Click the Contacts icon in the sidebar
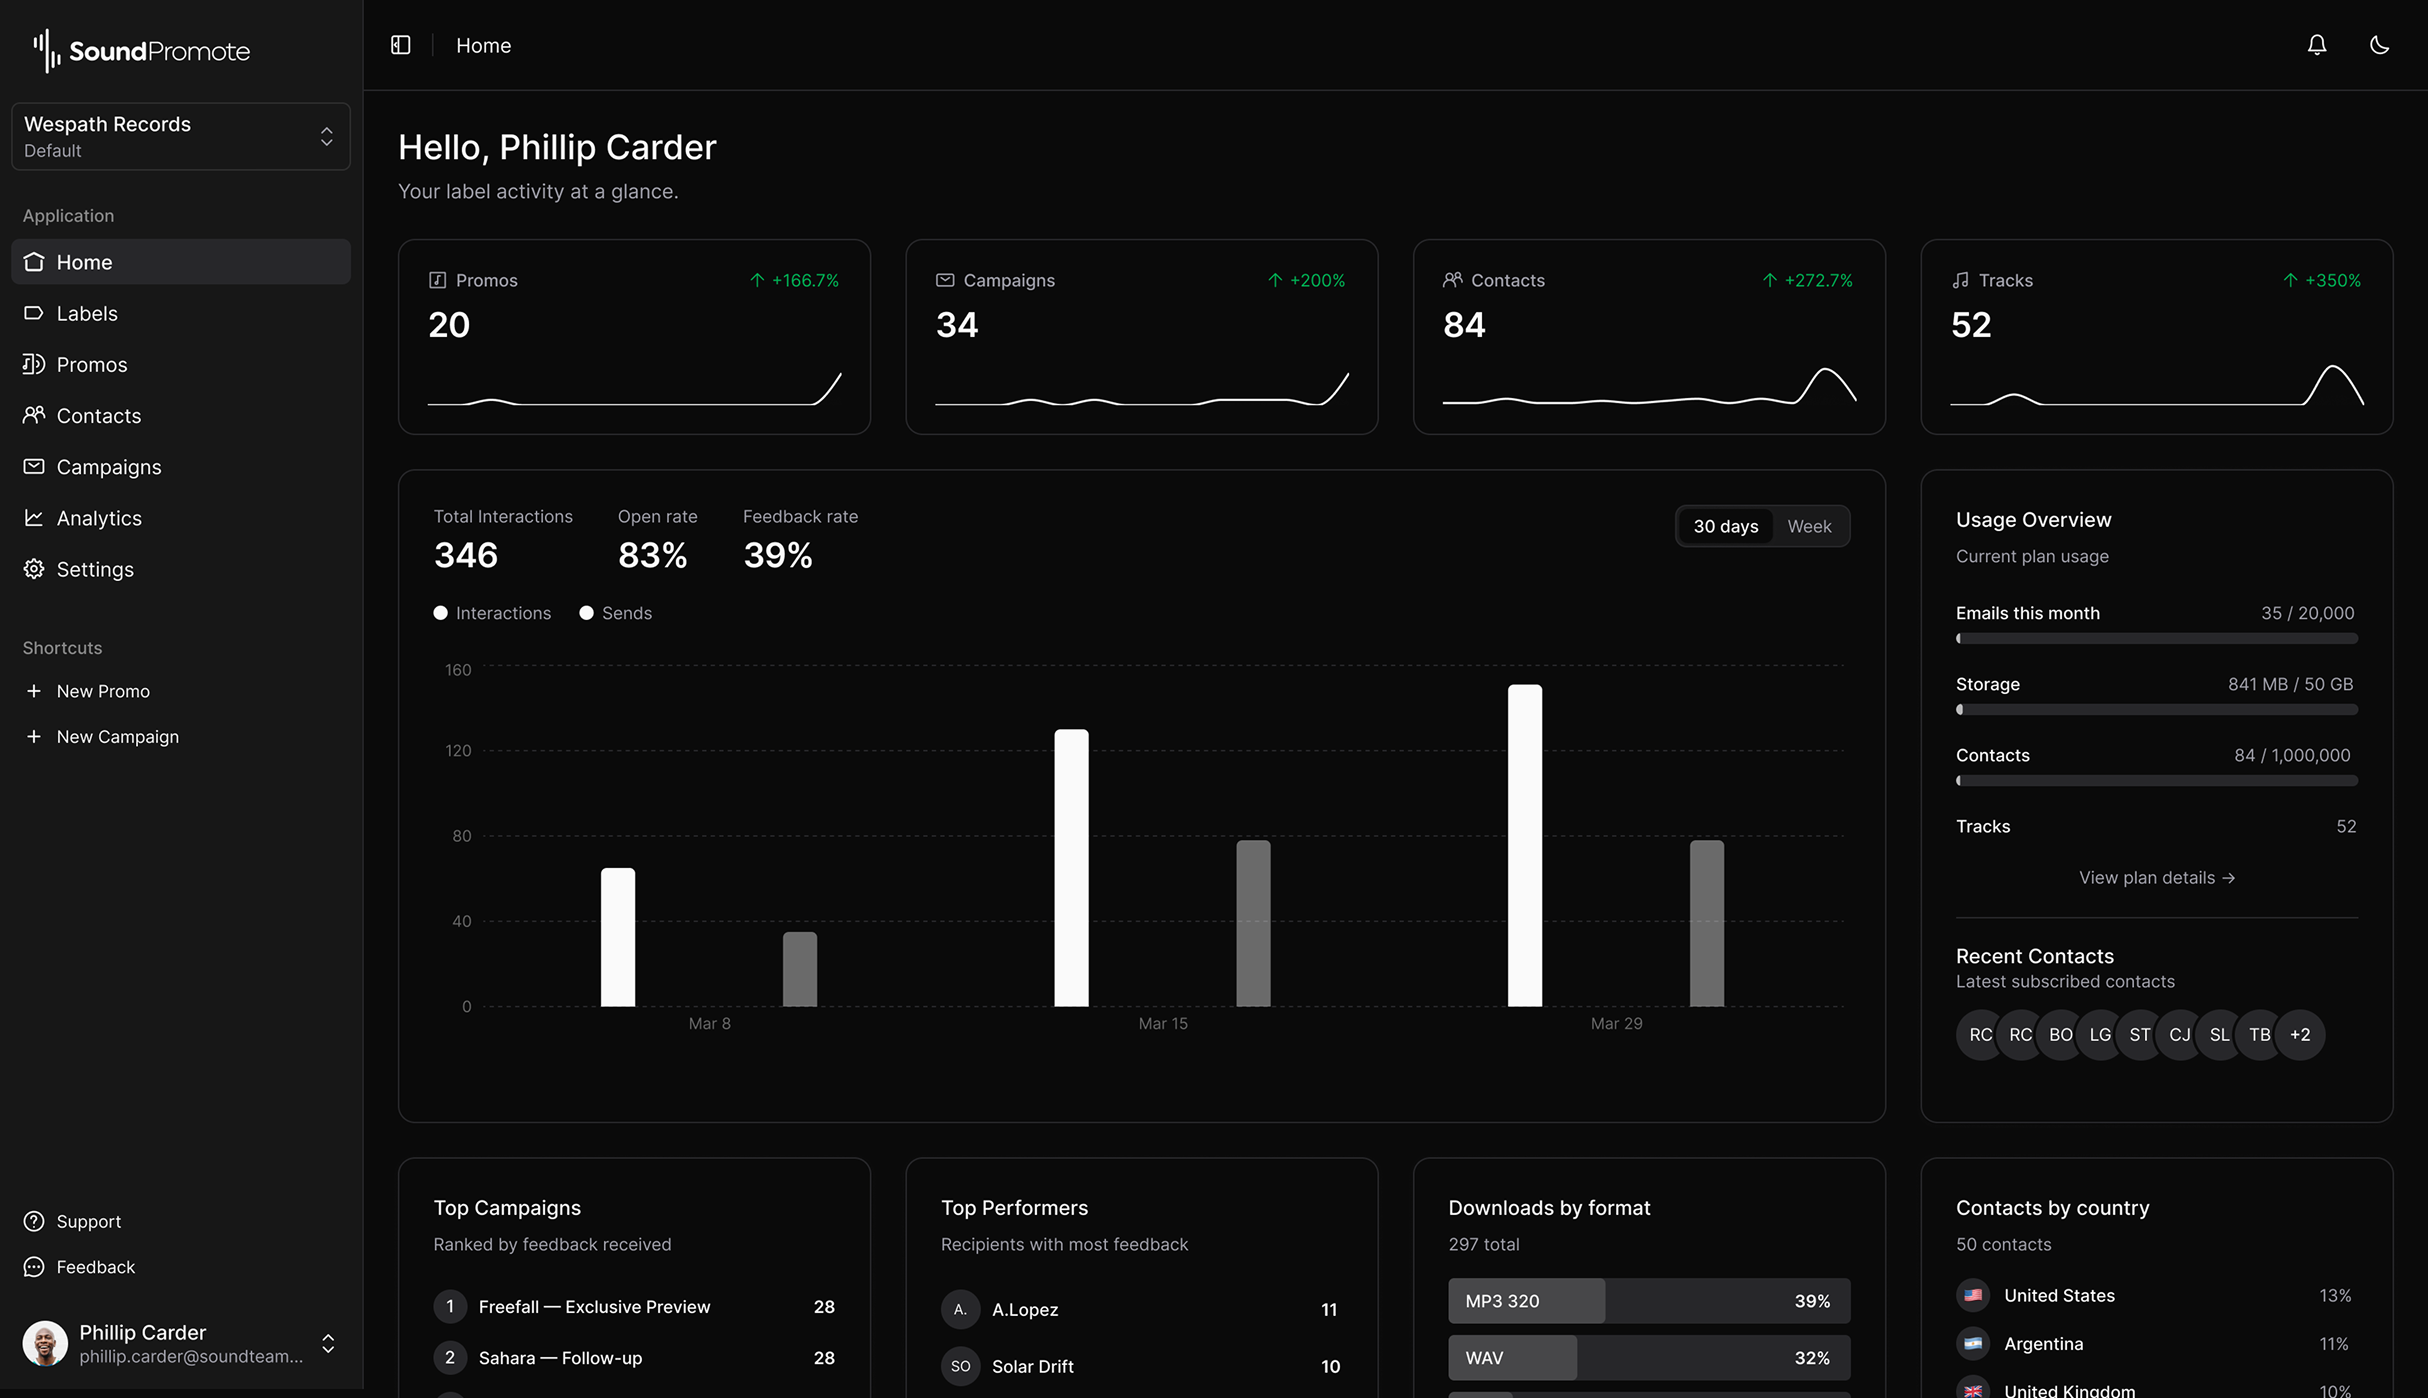This screenshot has width=2428, height=1398. tap(33, 415)
